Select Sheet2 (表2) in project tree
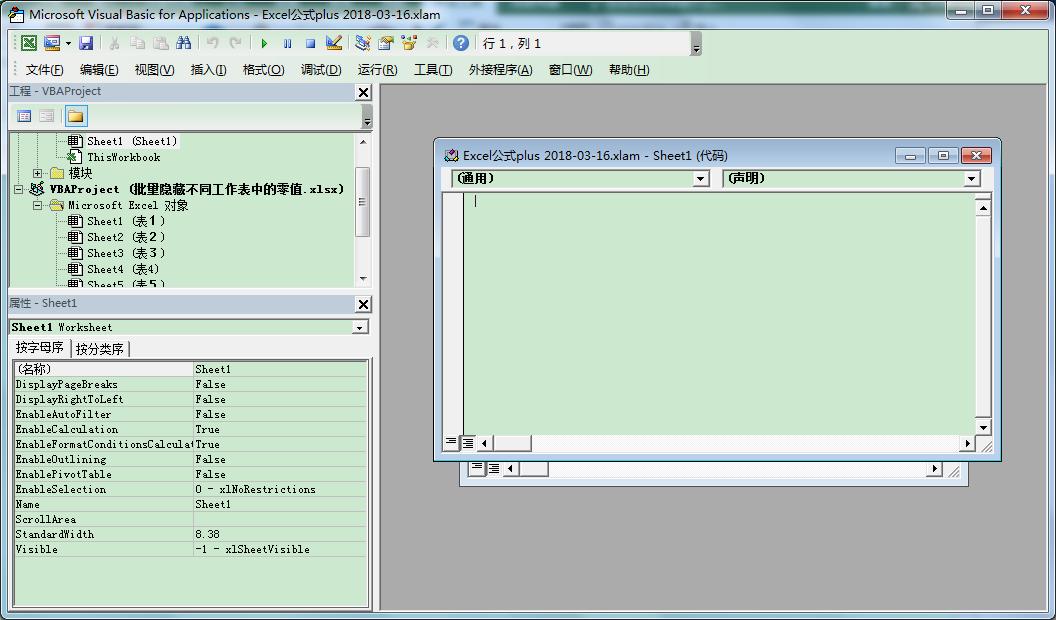The image size is (1056, 620). click(125, 237)
